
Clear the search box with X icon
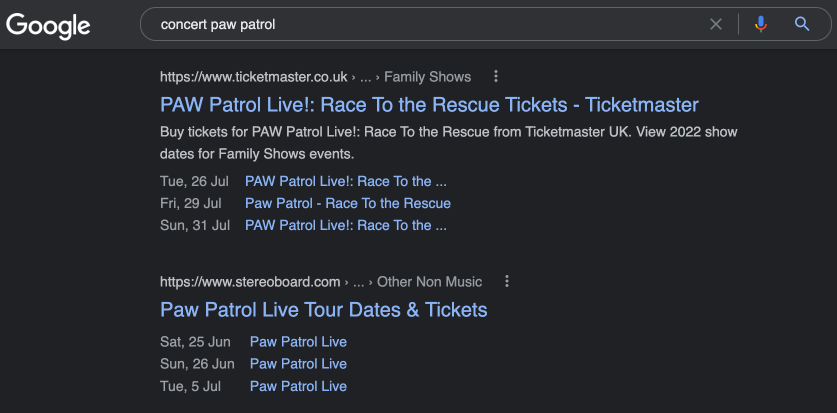715,24
